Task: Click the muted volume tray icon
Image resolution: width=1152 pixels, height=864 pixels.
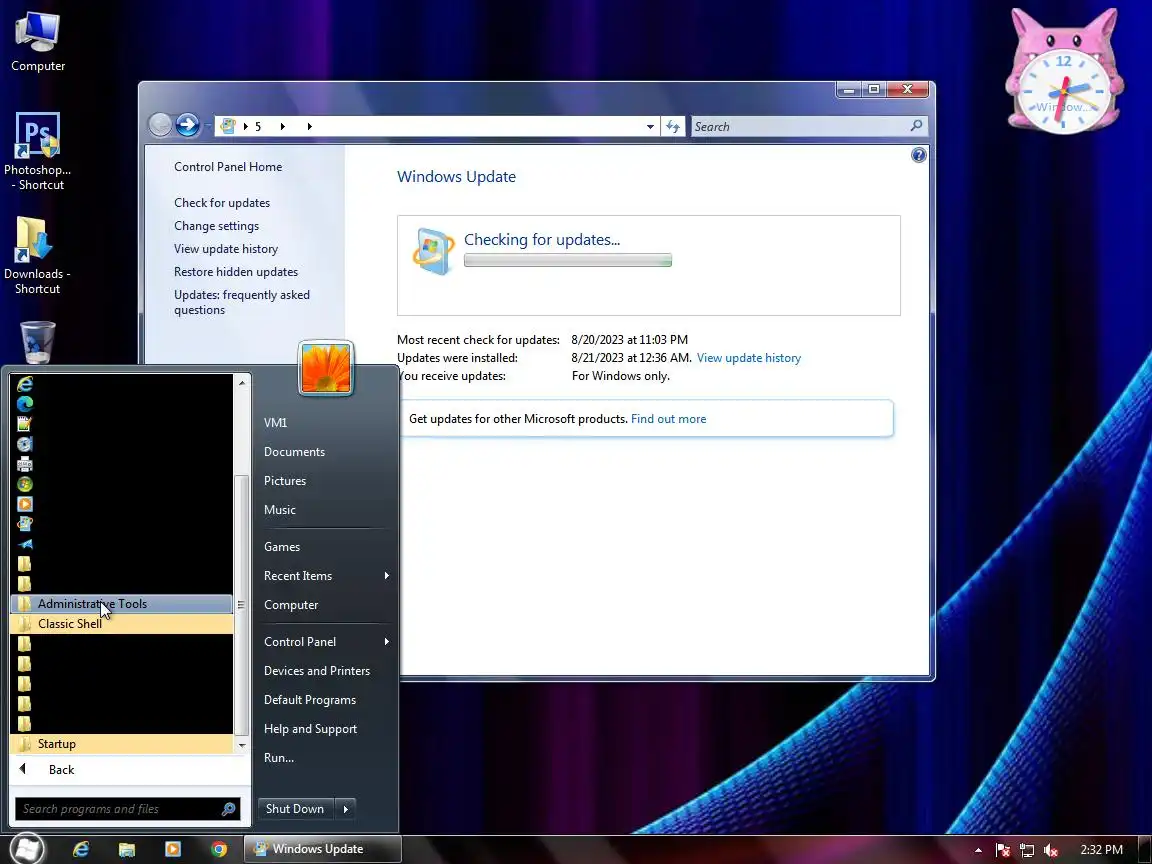Action: 1051,850
